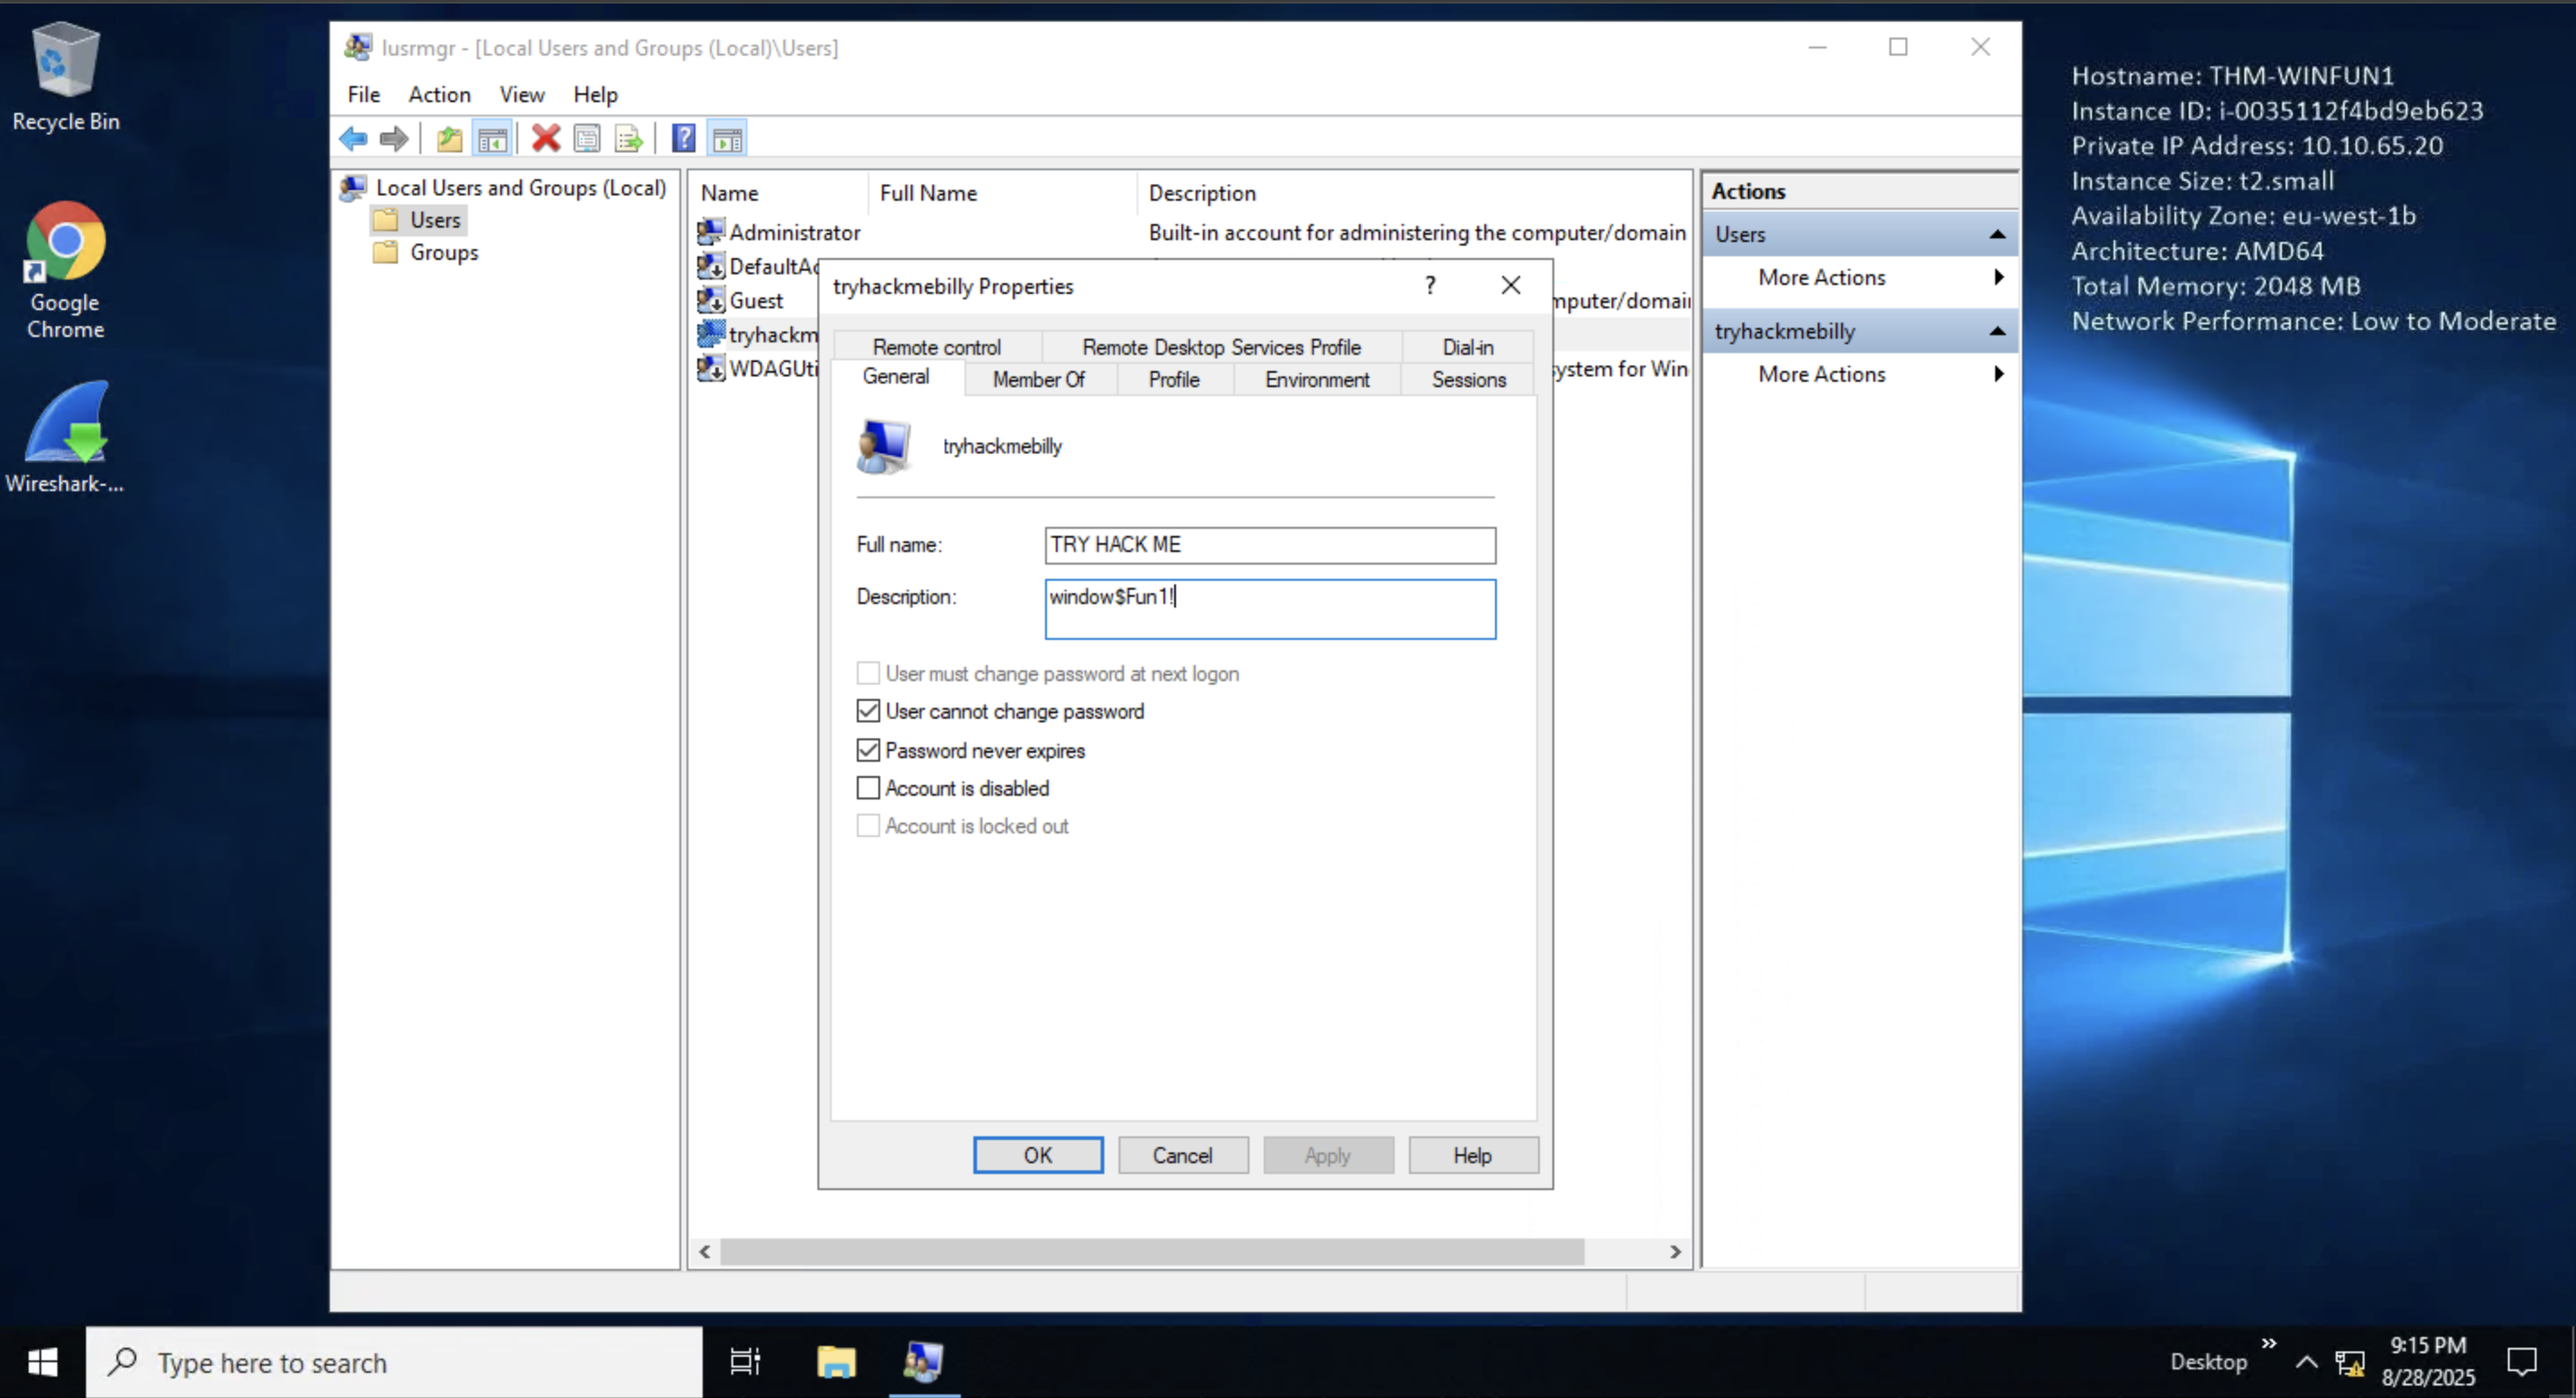Collapse the Users section in Actions pane
Image resolution: width=2576 pixels, height=1398 pixels.
1997,234
